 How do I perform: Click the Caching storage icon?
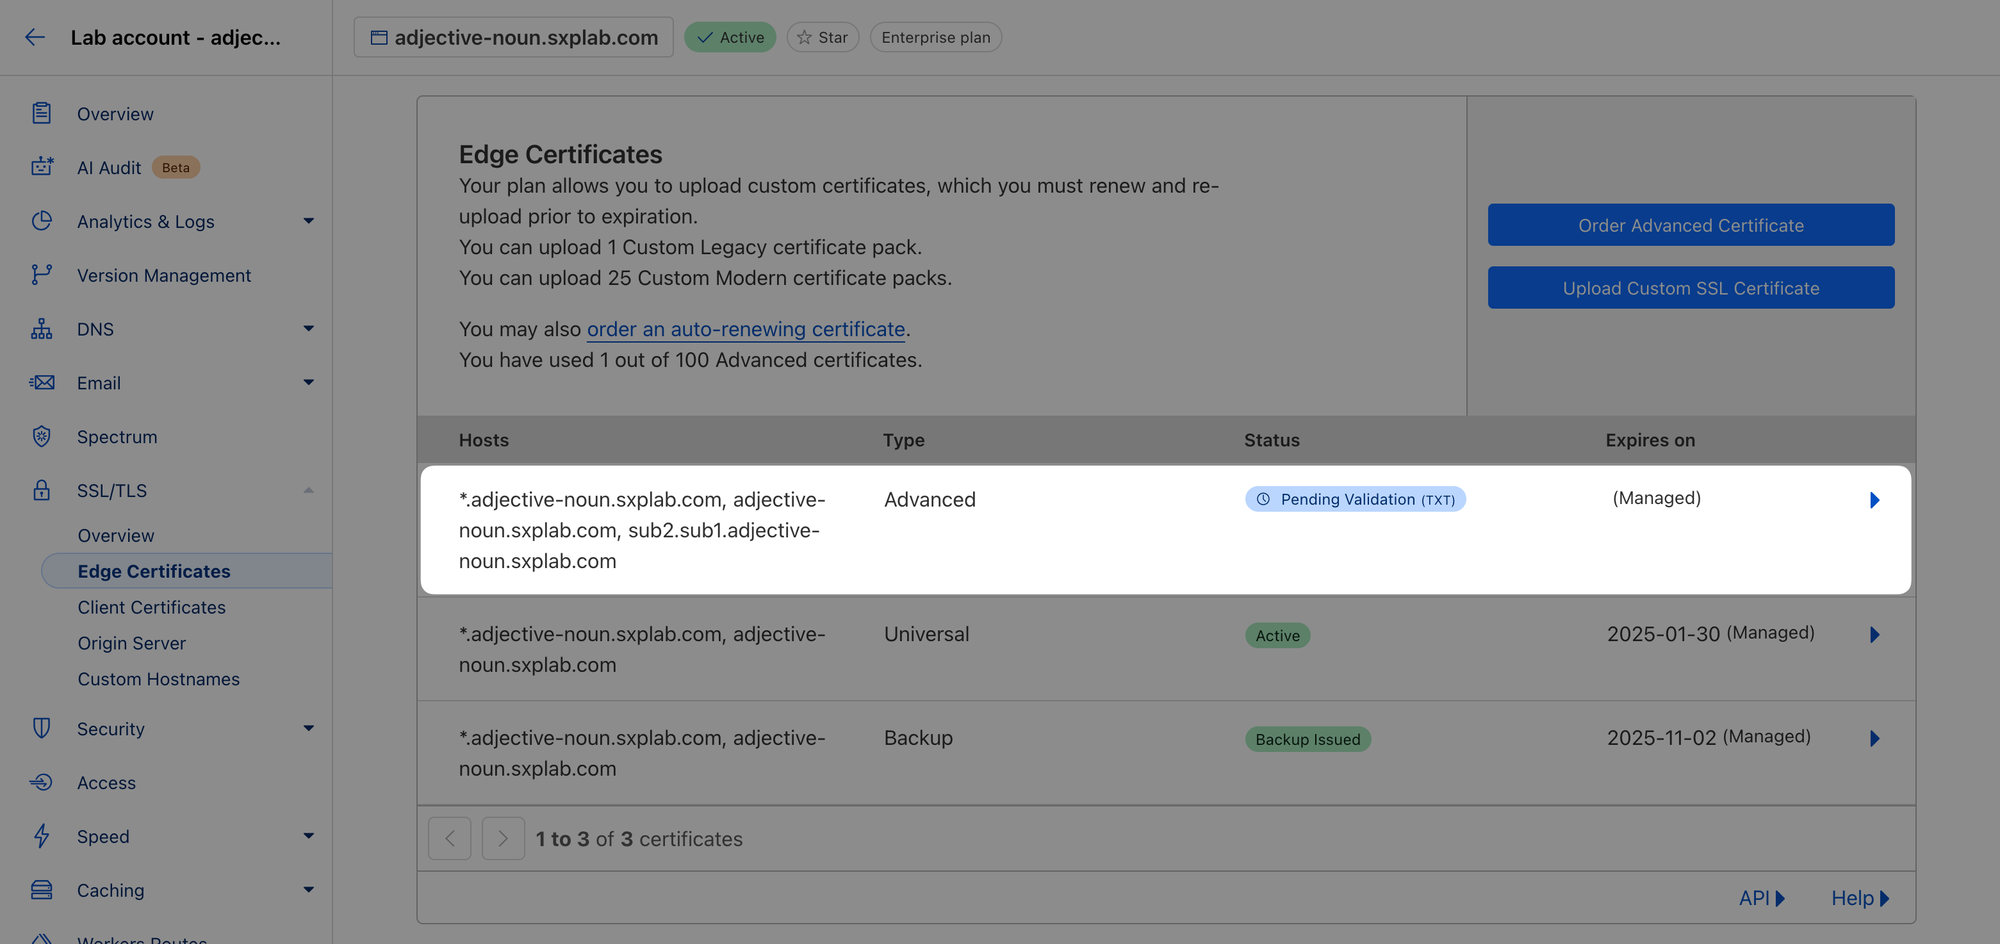[41, 890]
